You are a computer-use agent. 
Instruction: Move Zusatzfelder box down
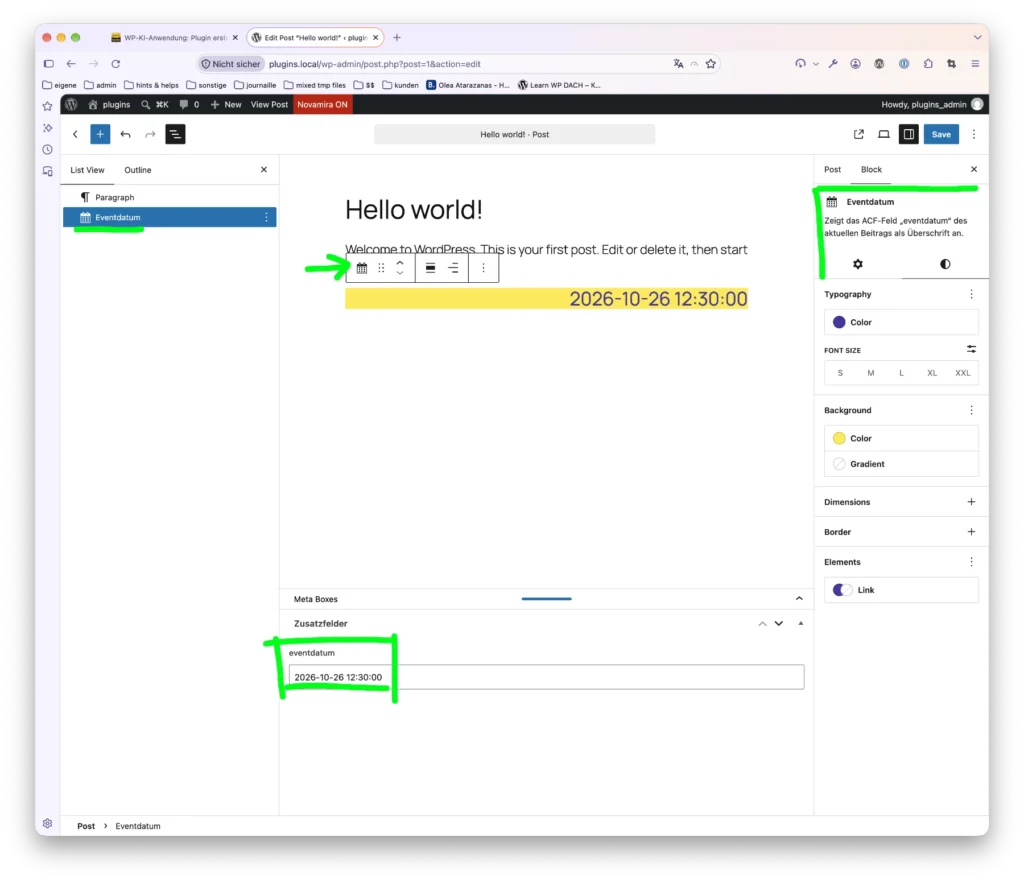coord(778,623)
